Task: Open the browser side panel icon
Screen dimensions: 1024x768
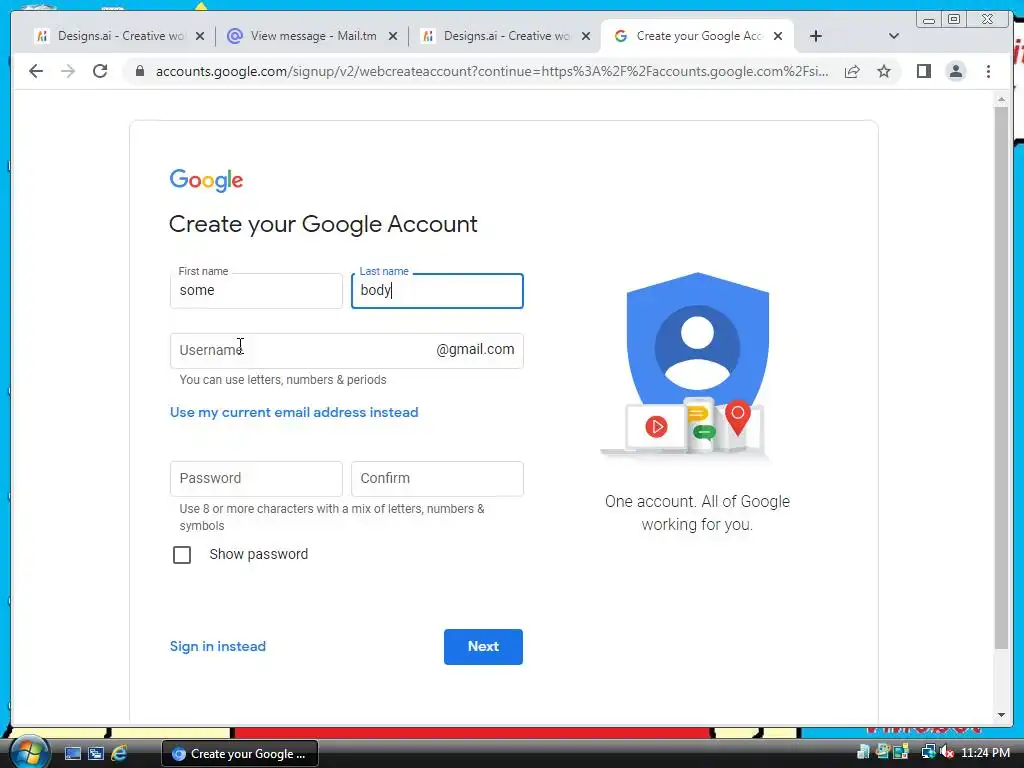Action: (x=923, y=71)
